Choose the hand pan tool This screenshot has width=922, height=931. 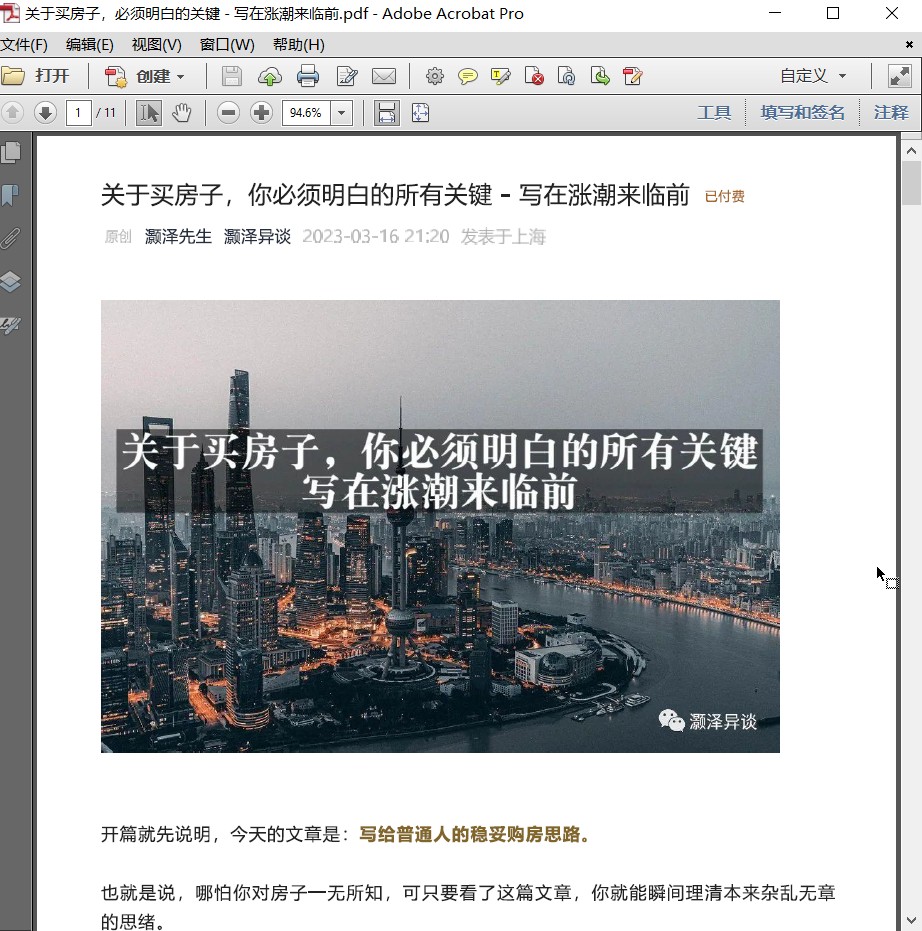182,113
